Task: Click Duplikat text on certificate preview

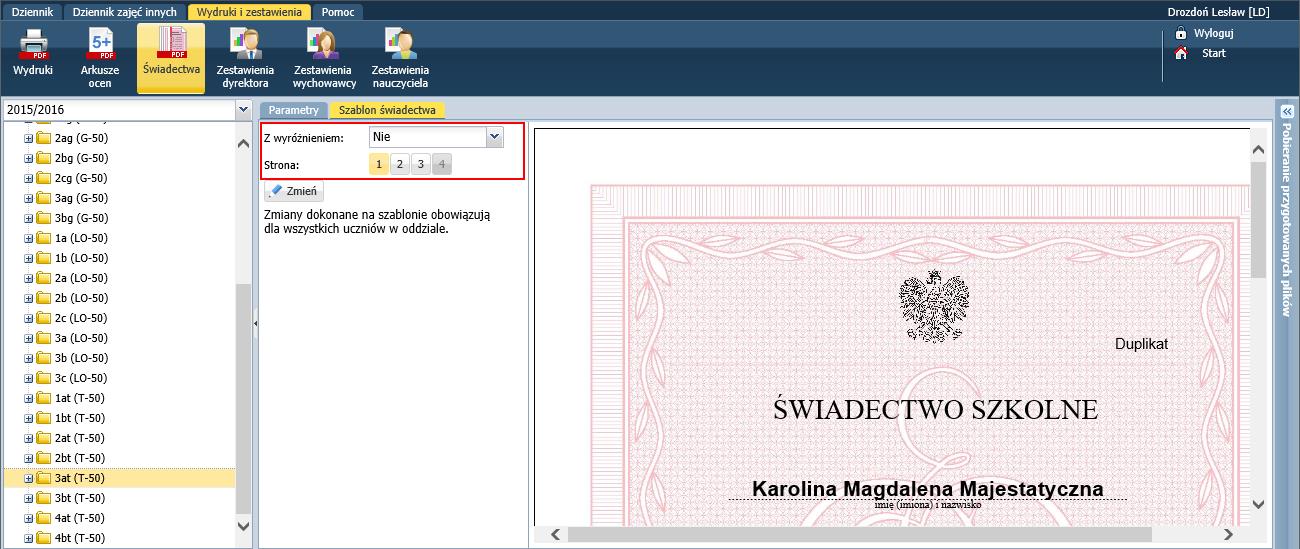Action: (1141, 344)
